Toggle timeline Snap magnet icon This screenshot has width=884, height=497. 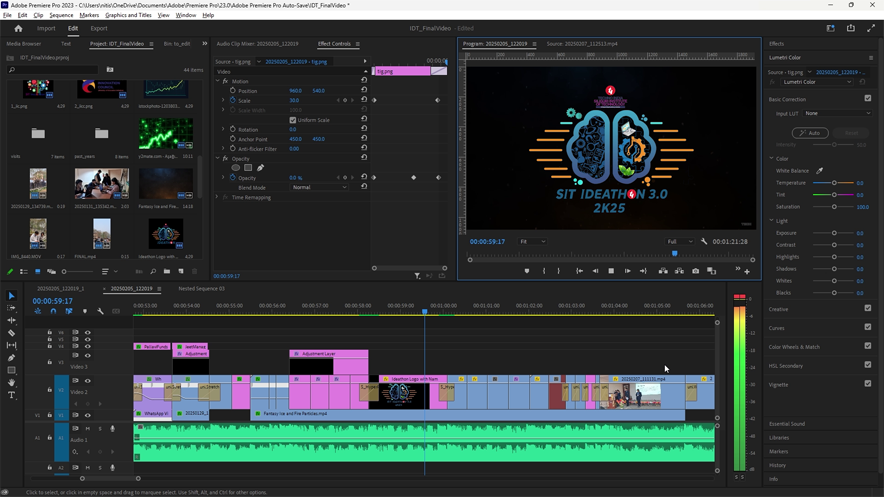[53, 311]
